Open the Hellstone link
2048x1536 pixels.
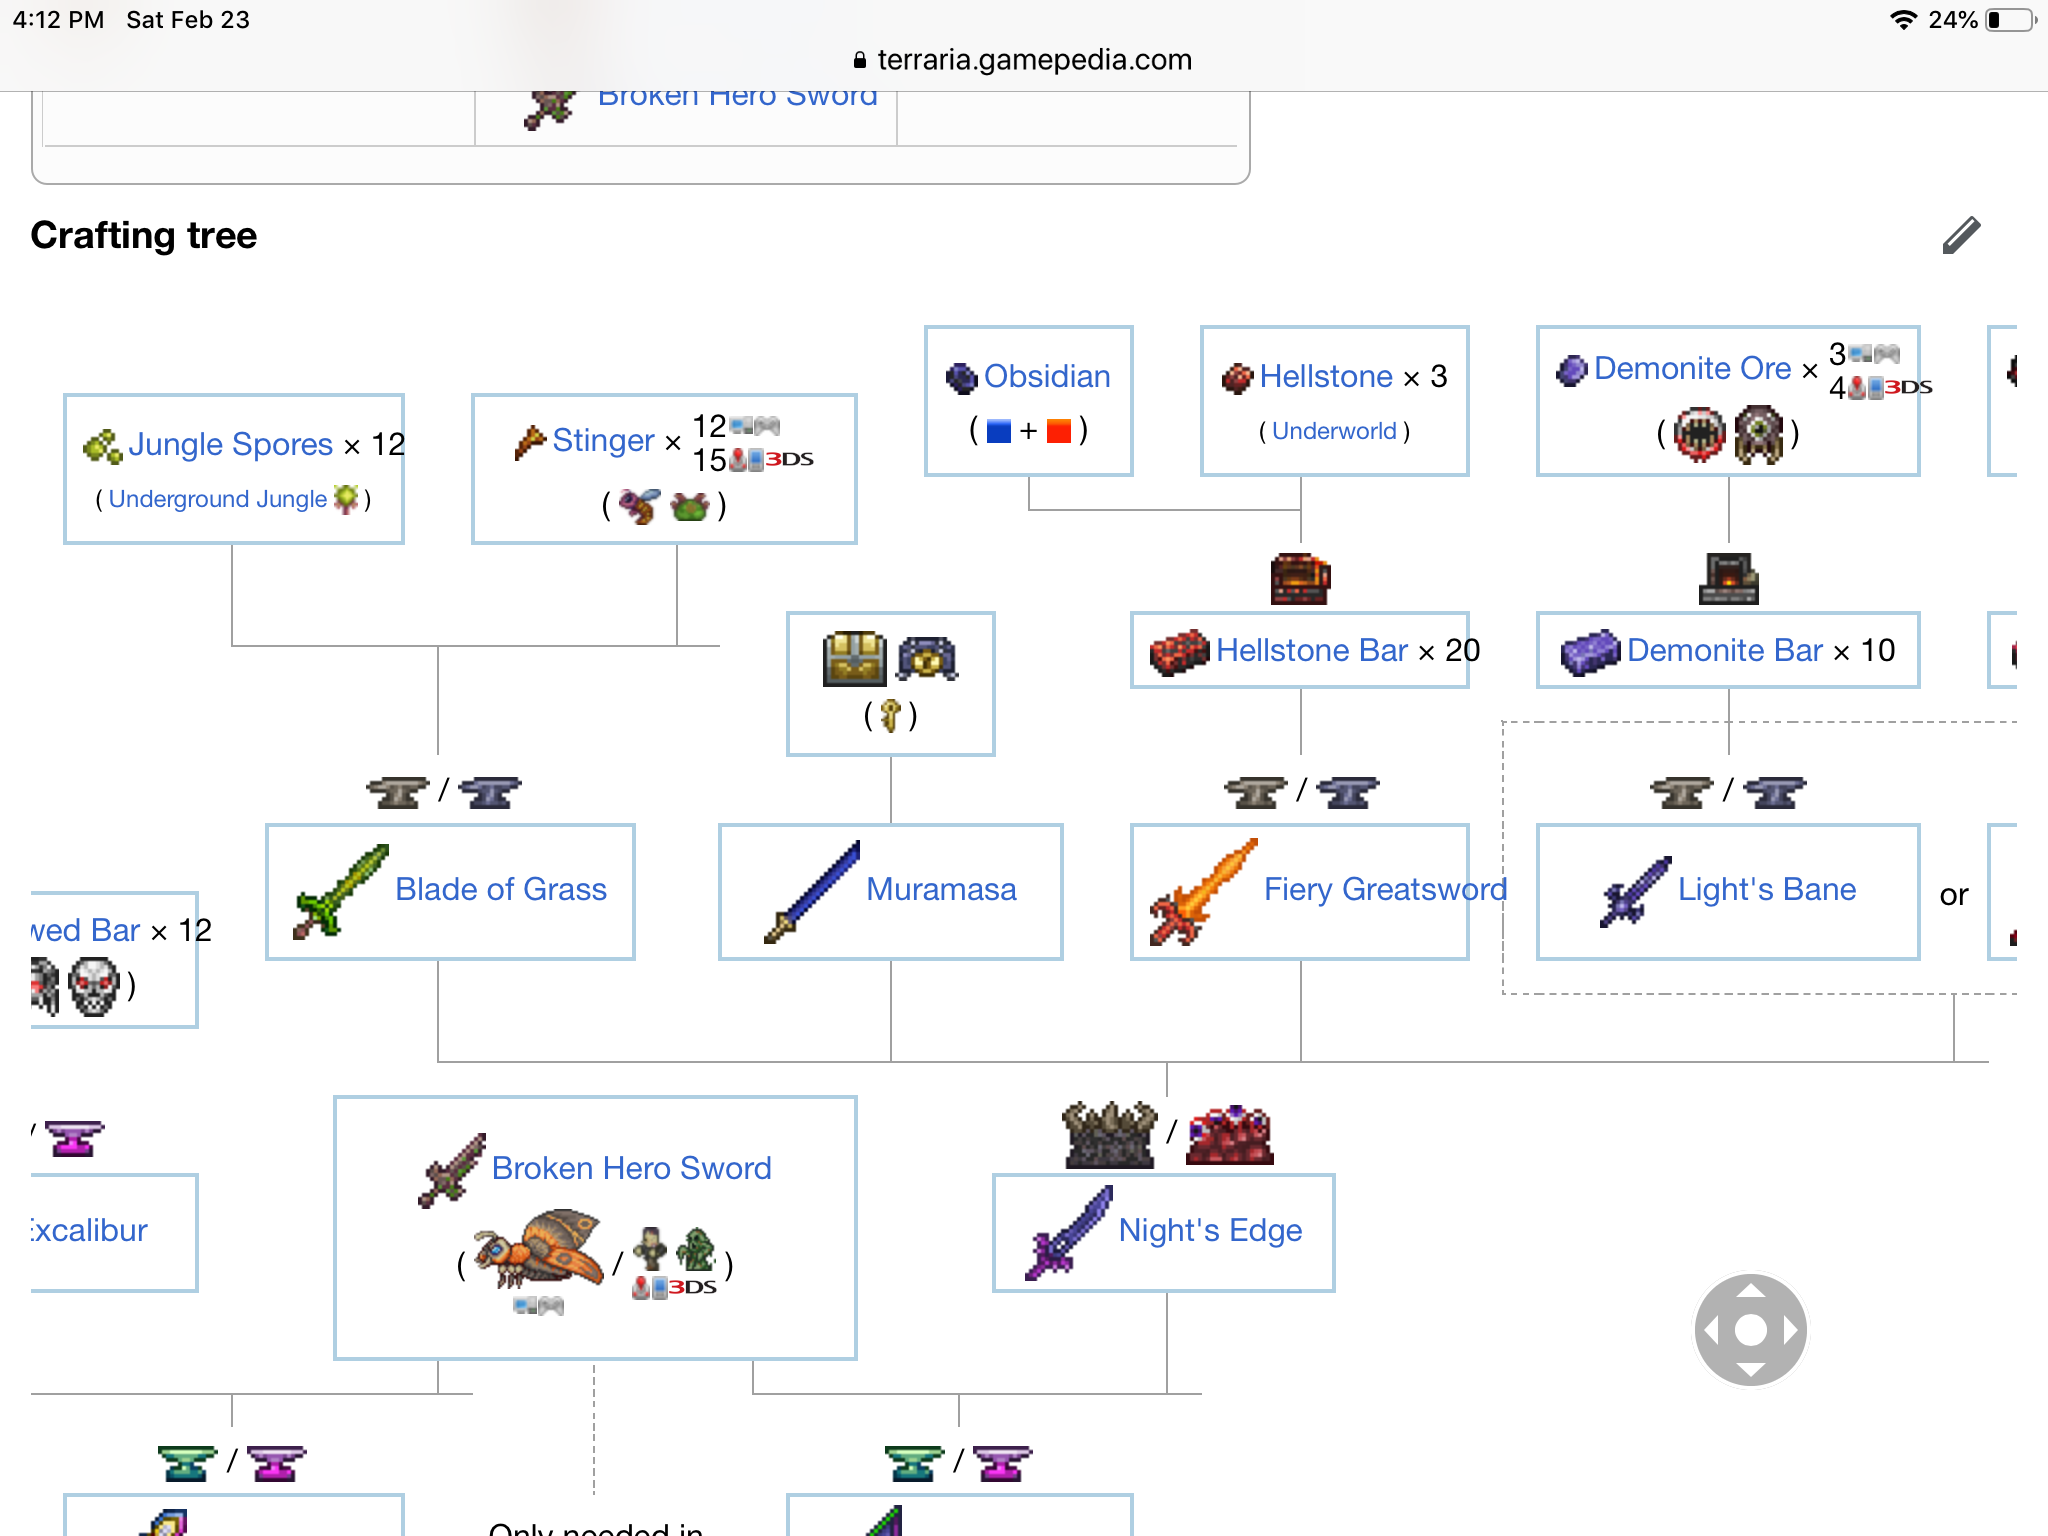(1326, 376)
